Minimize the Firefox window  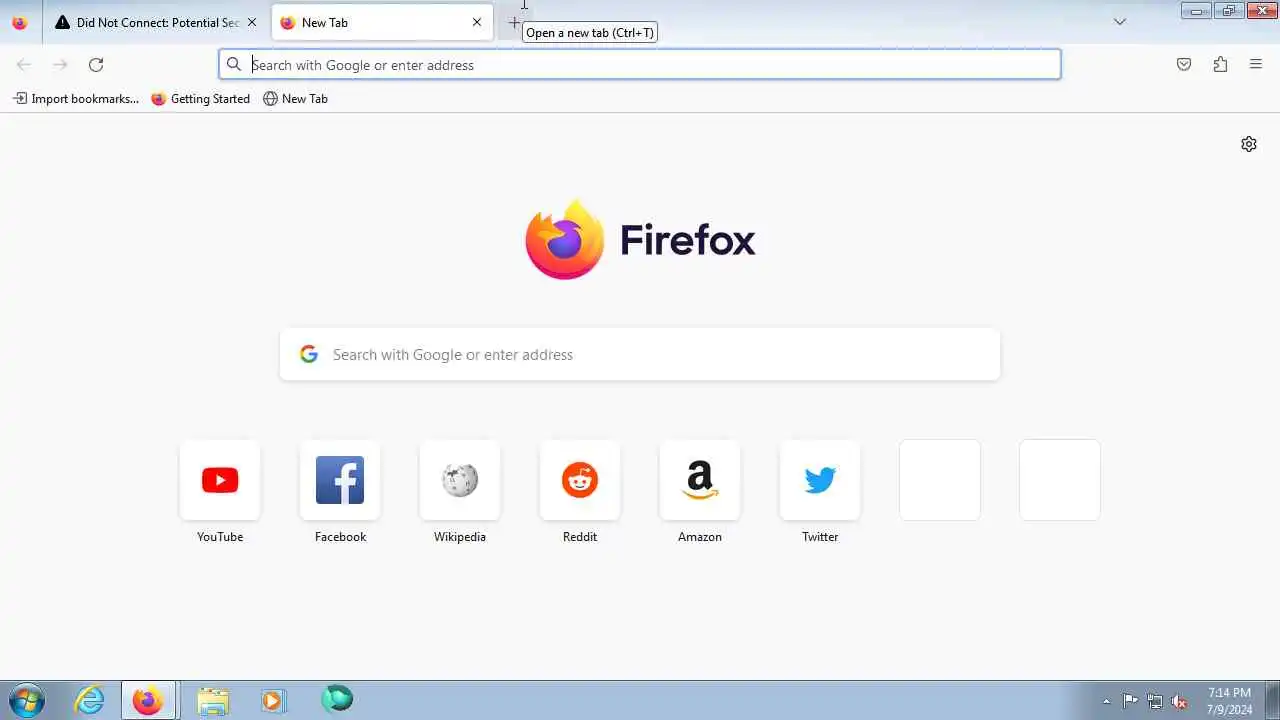tap(1196, 11)
